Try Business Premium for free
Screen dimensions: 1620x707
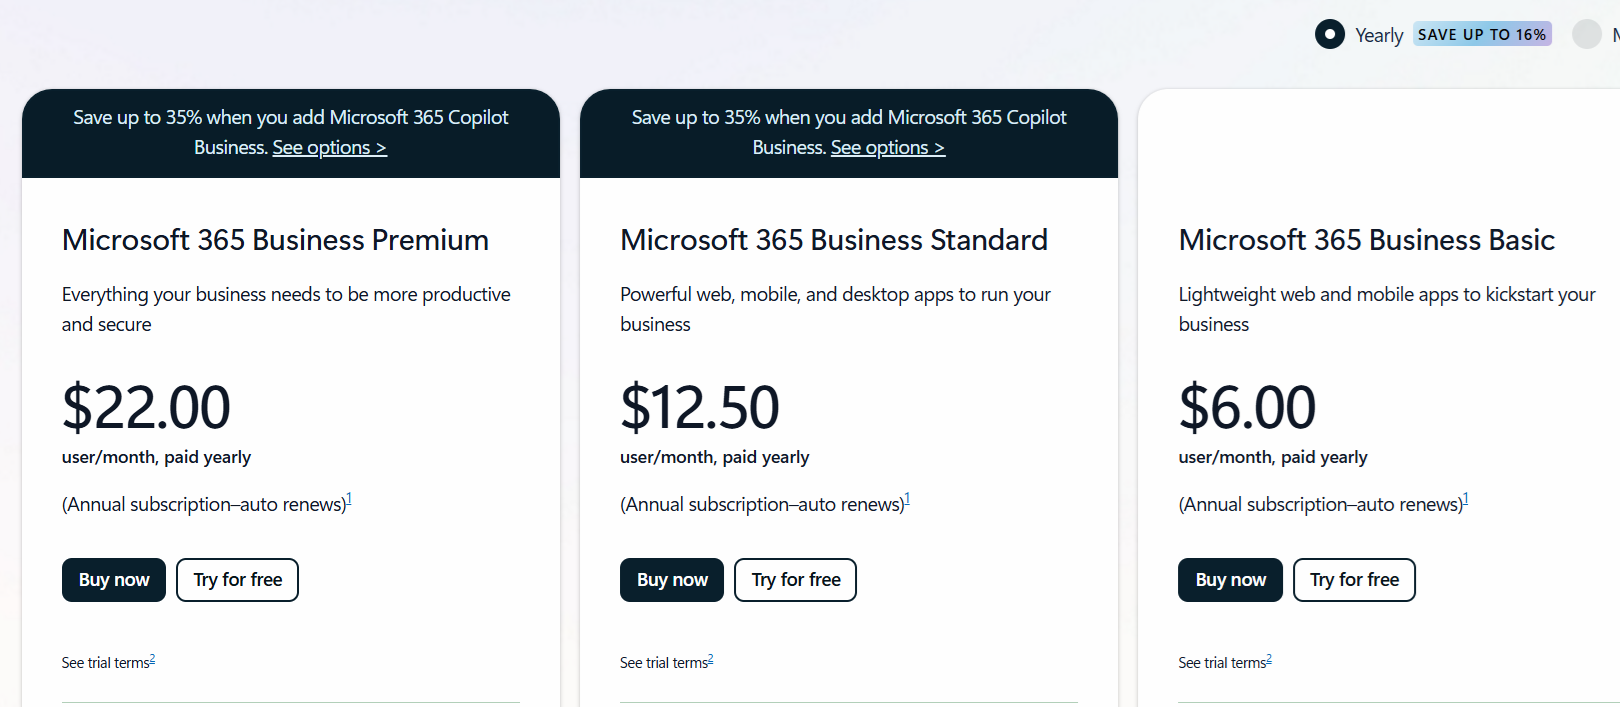coord(237,580)
